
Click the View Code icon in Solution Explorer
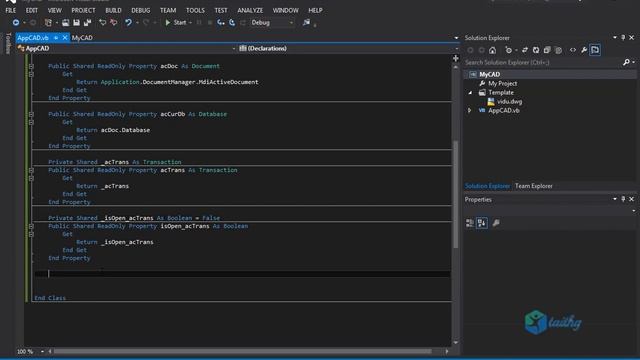[573, 50]
